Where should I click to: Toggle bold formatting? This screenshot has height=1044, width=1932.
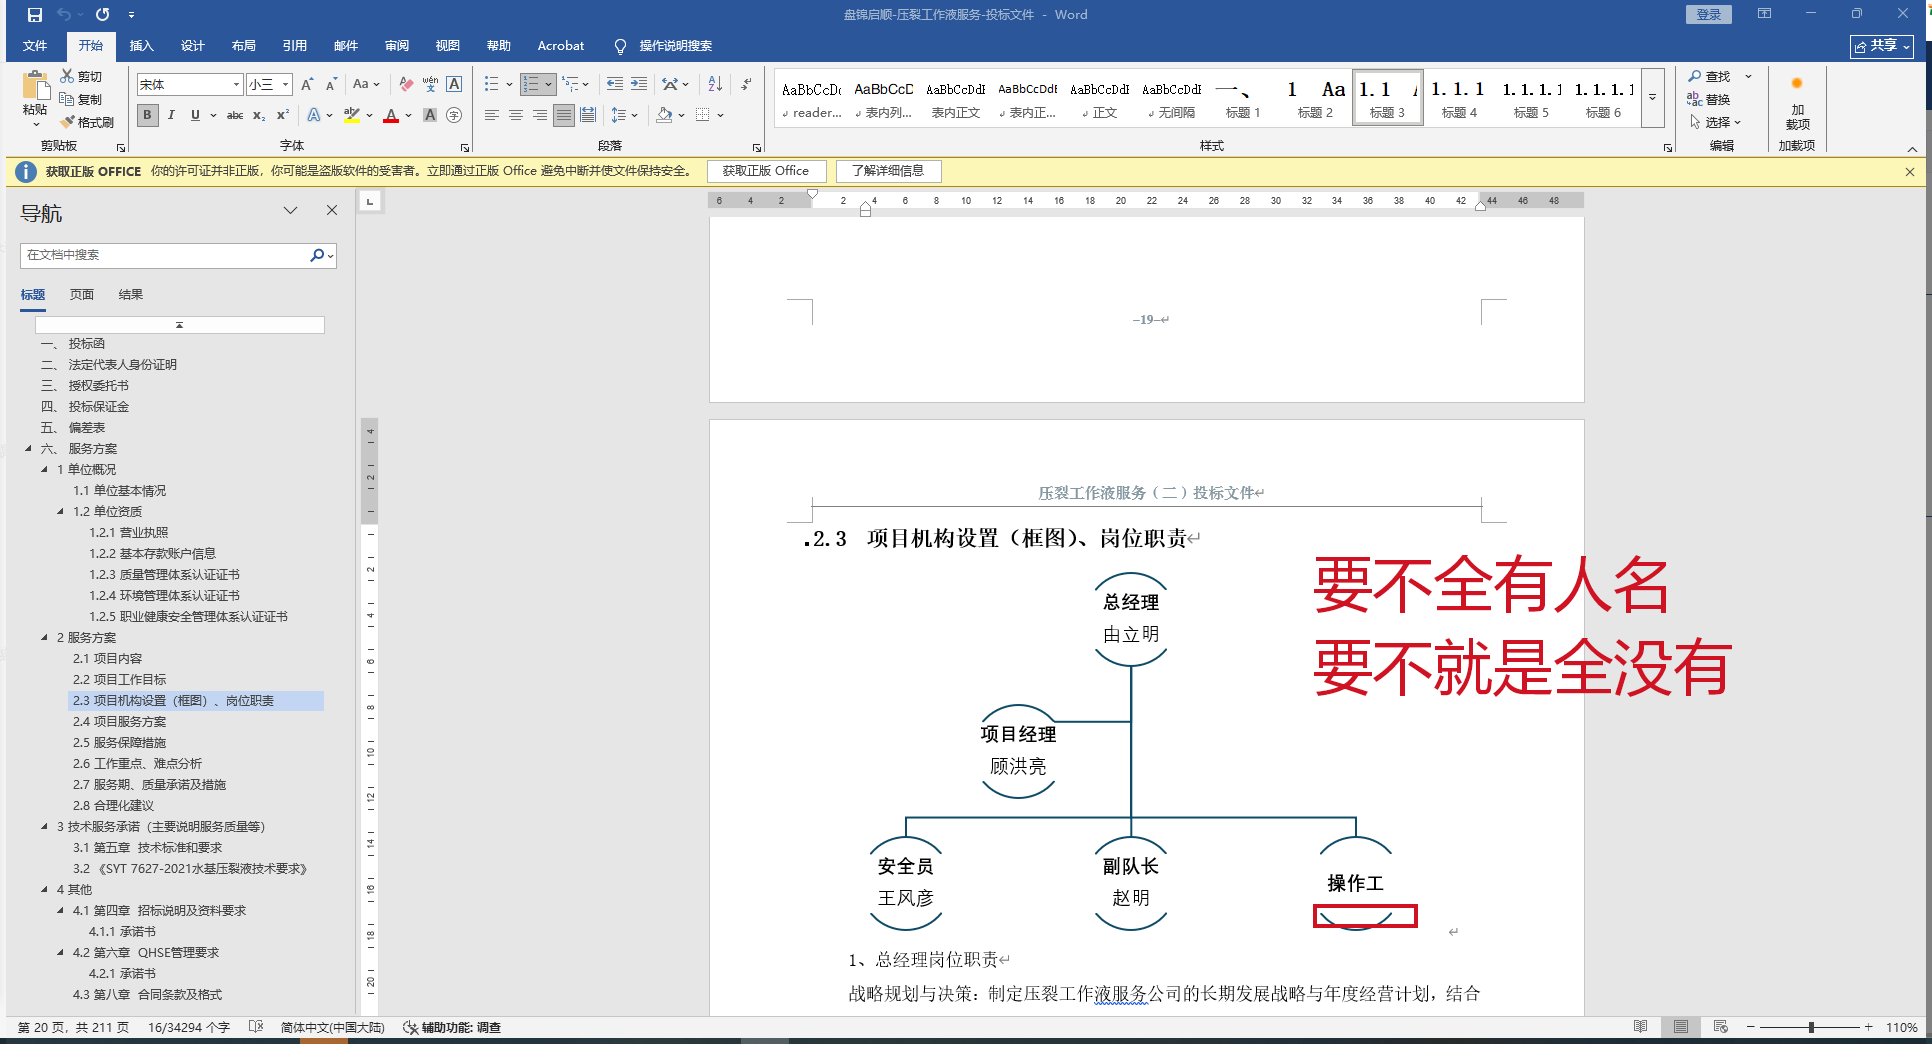(x=148, y=115)
